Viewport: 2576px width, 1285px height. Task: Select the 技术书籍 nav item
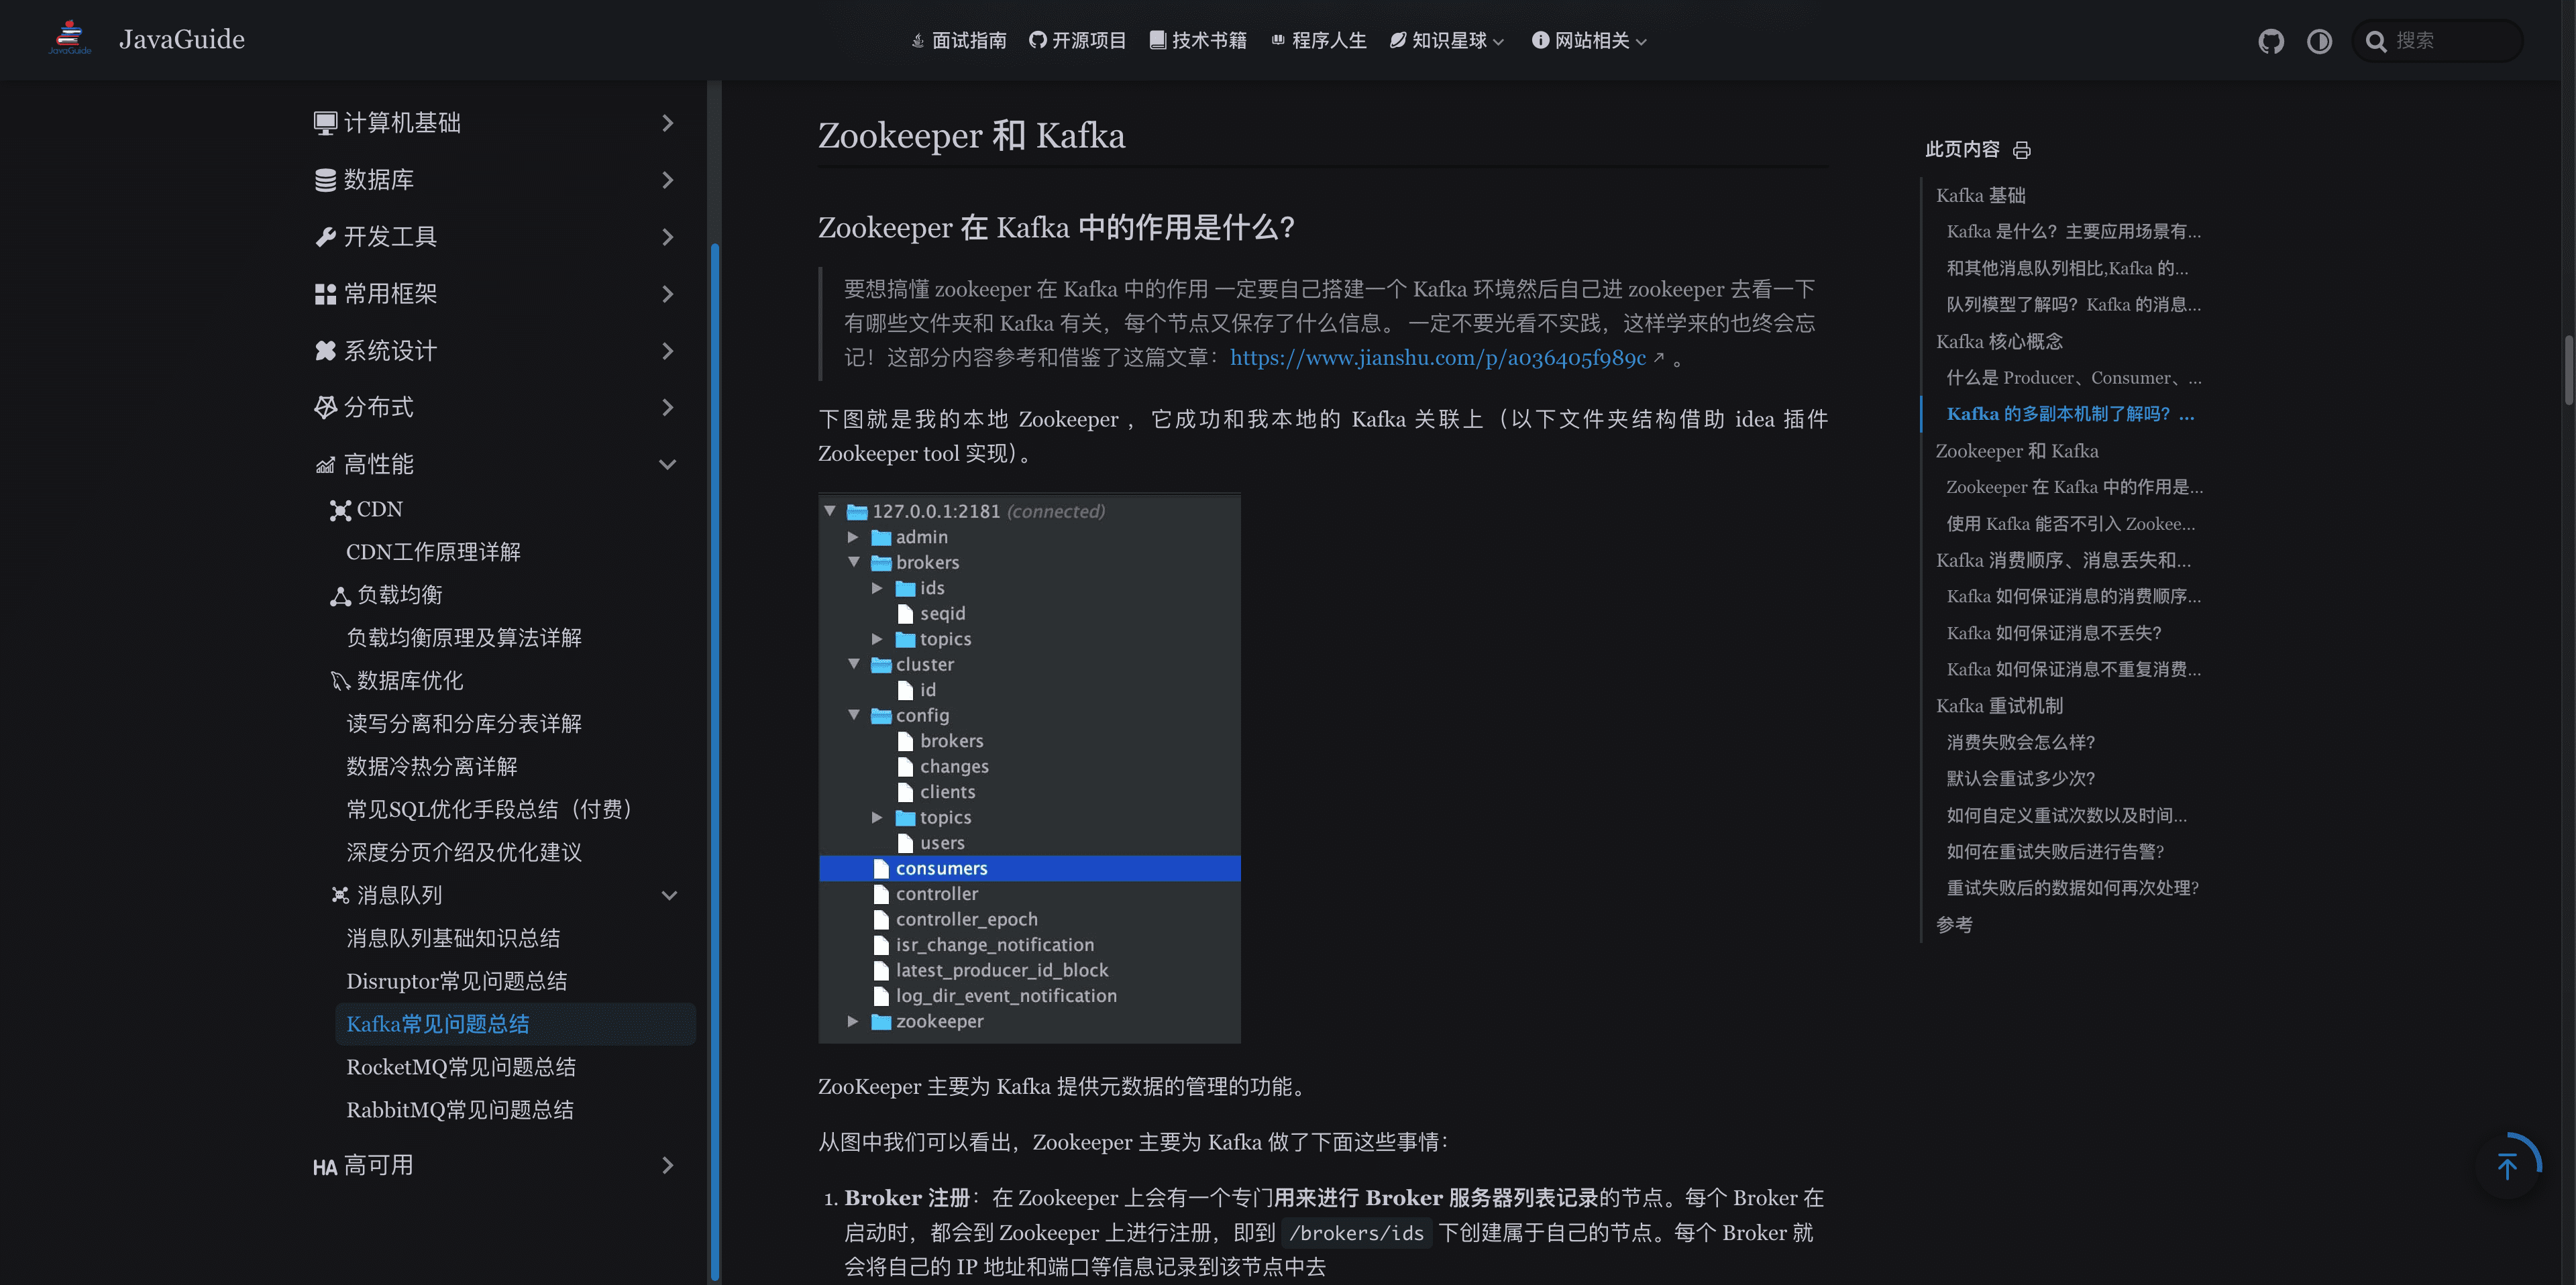coord(1197,40)
